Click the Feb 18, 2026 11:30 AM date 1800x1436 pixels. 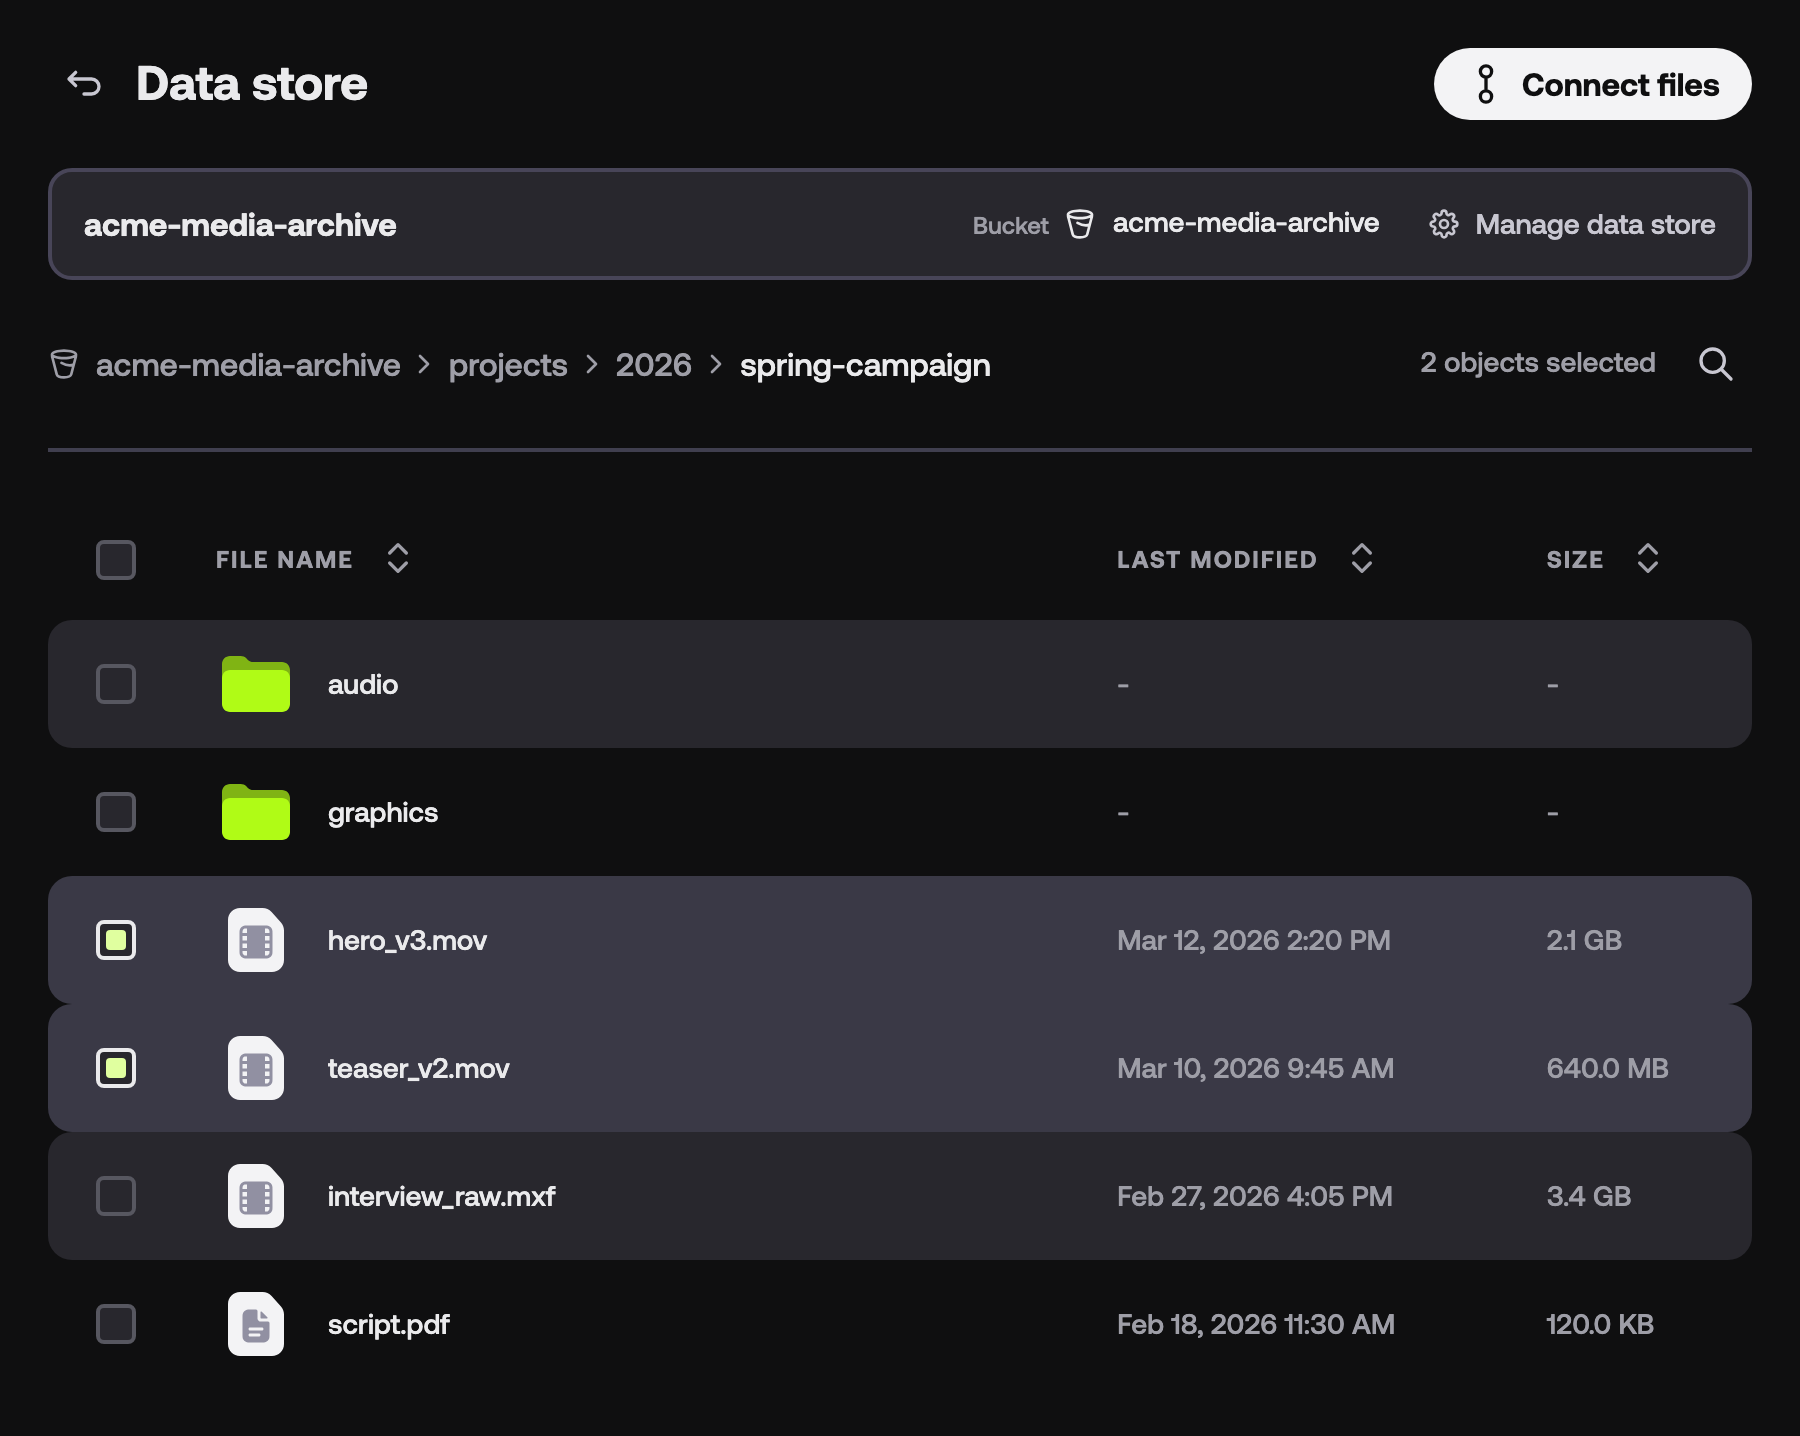[1256, 1324]
